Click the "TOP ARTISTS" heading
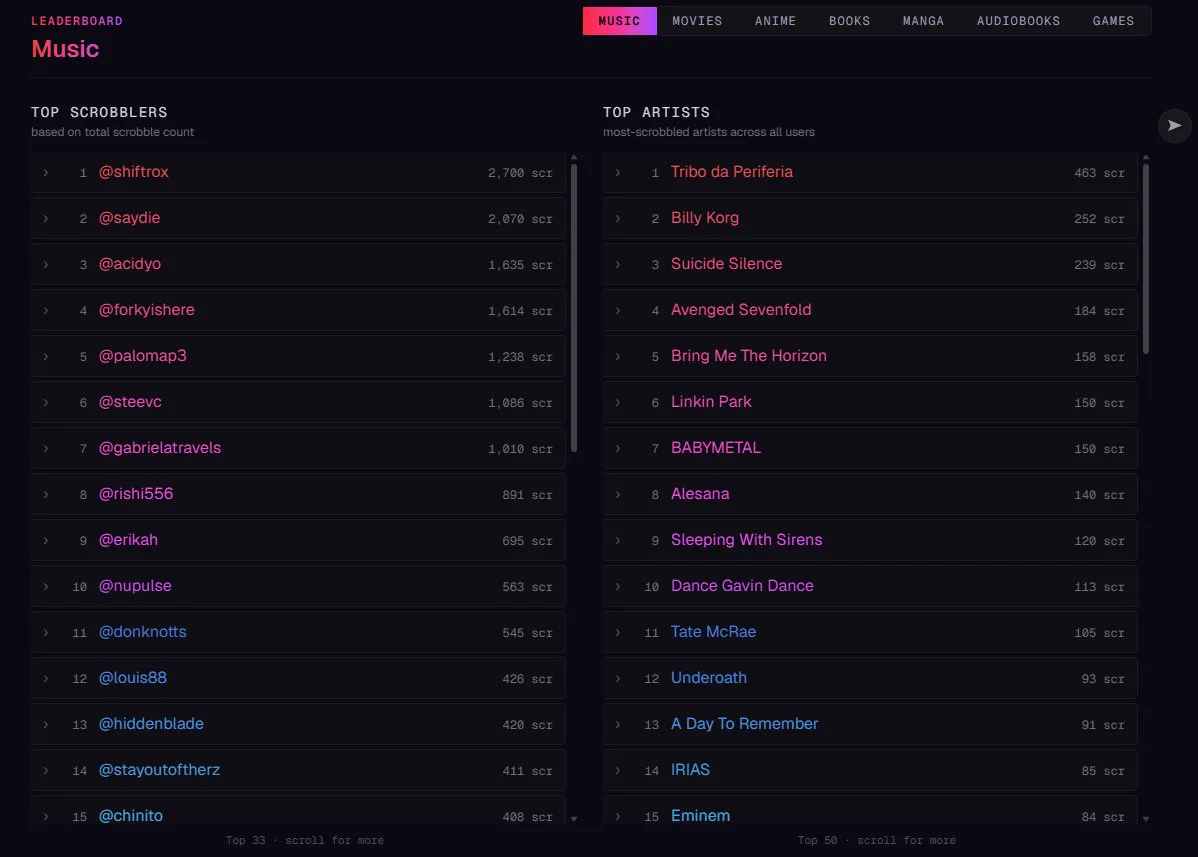1198x857 pixels. (x=656, y=112)
